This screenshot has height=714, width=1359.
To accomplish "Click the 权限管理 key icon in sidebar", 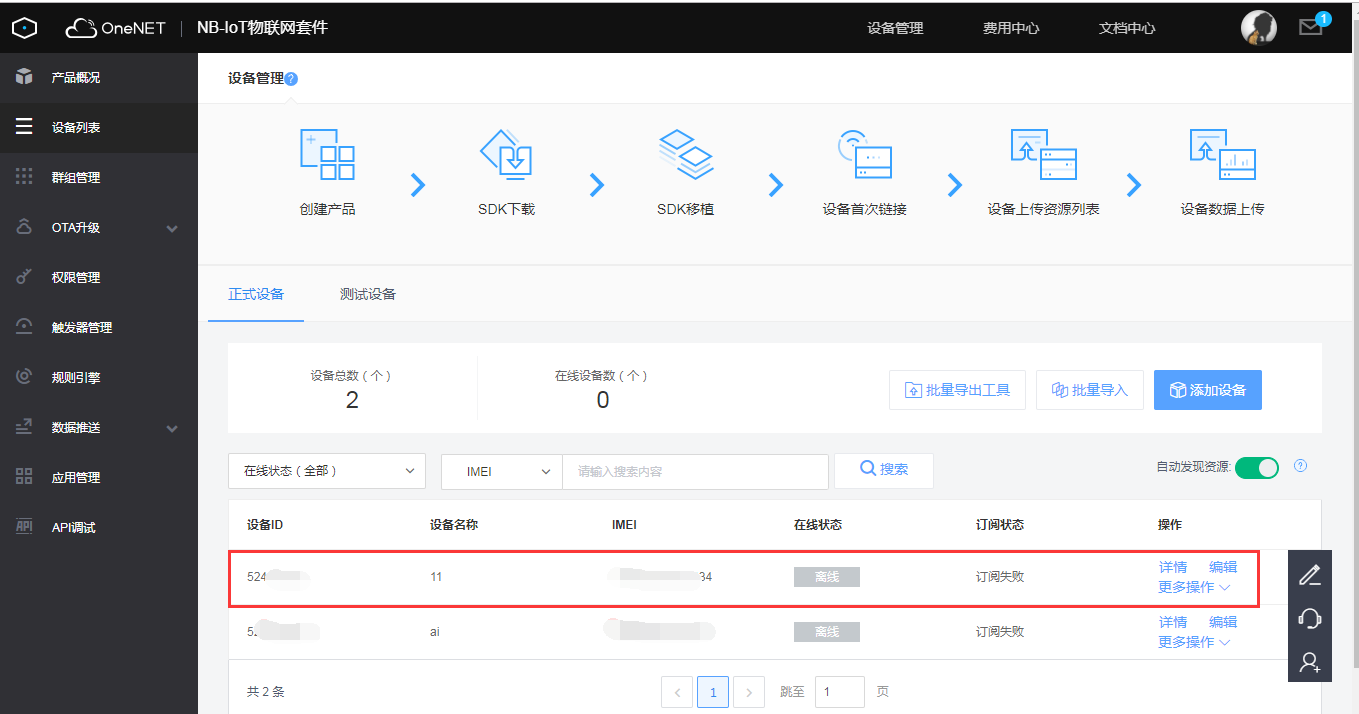I will pos(24,277).
